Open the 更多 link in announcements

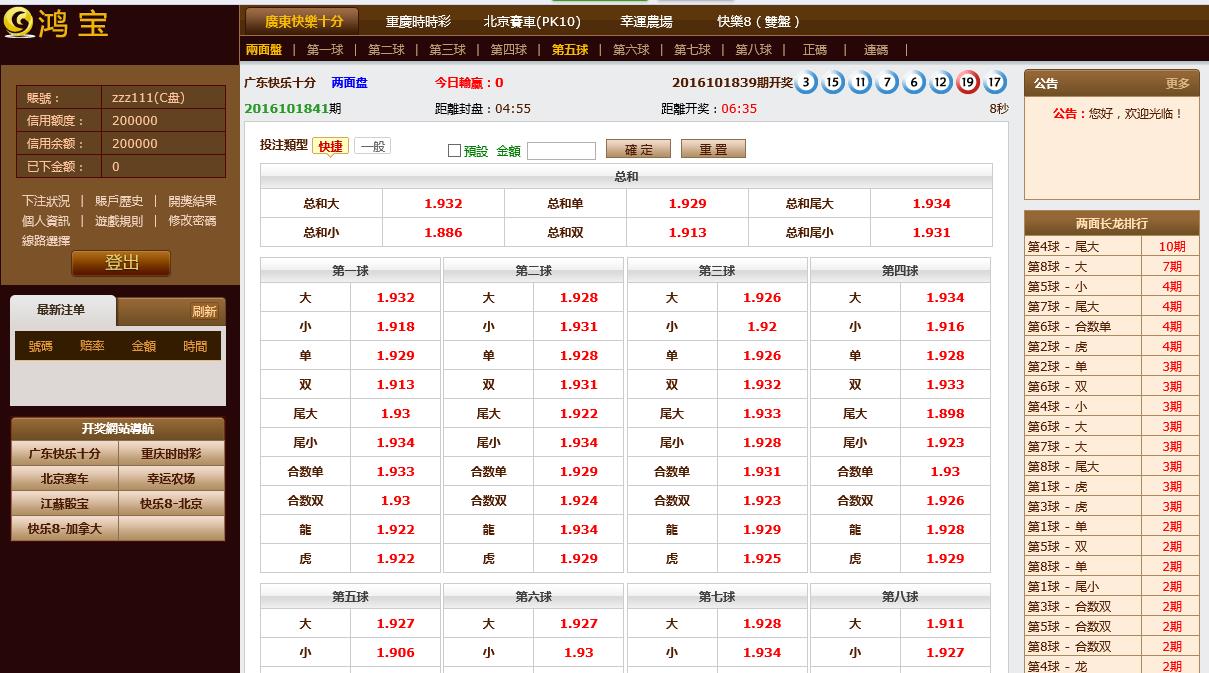pos(1178,84)
